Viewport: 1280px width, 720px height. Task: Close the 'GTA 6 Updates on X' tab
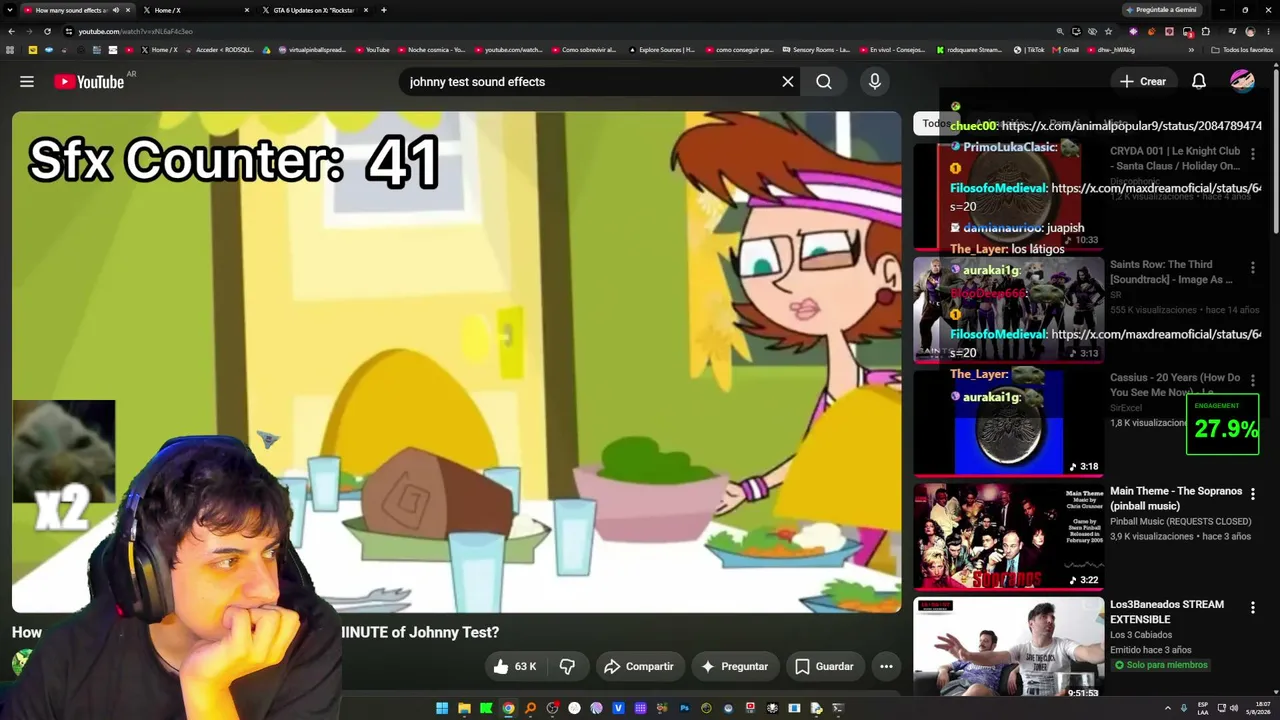tap(366, 10)
